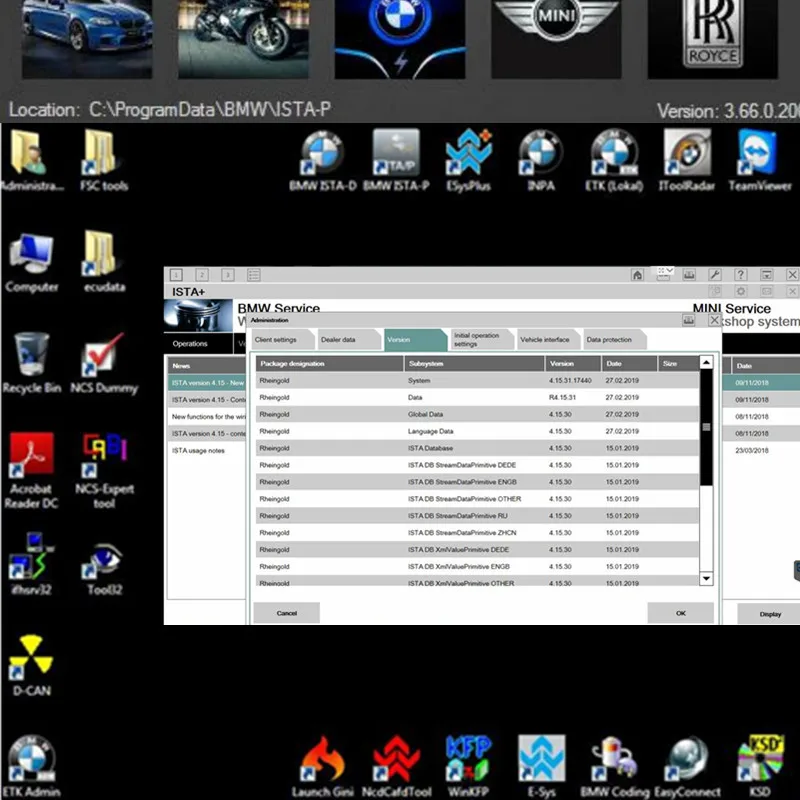Launch the NCS Dummy shortcut
This screenshot has height=800, width=800.
(104, 363)
